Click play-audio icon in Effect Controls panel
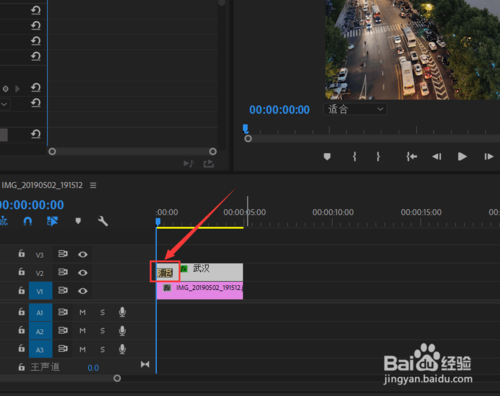 tap(189, 163)
